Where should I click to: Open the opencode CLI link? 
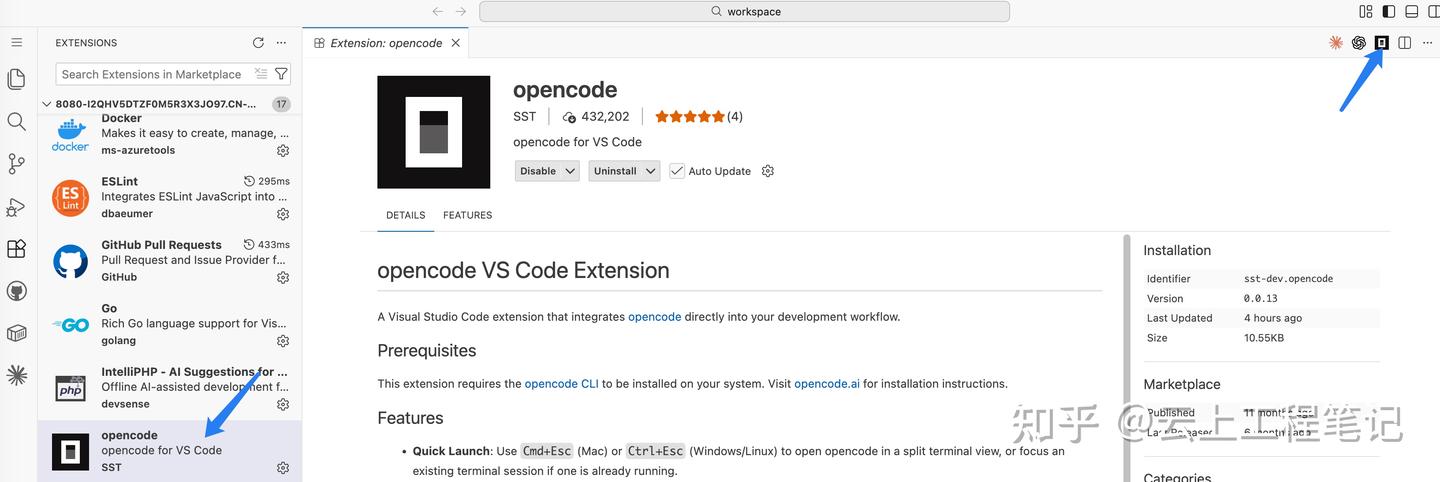[561, 384]
